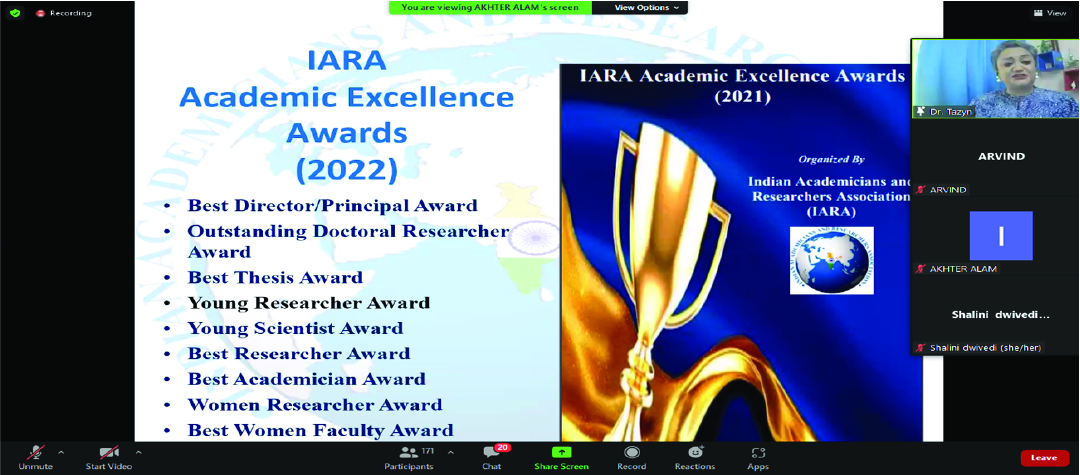Click the 'Young Scientist Award' bullet text
This screenshot has width=1080, height=475.
point(295,328)
